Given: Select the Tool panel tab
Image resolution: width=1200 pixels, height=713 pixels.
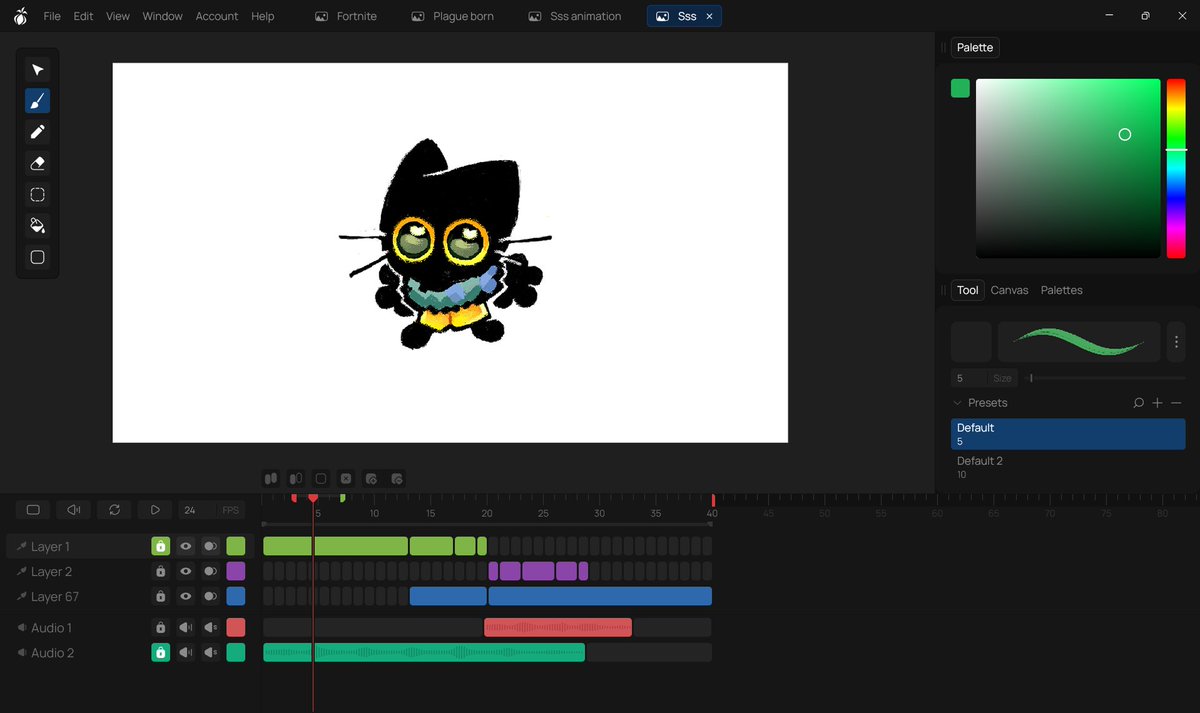Looking at the screenshot, I should coord(967,290).
